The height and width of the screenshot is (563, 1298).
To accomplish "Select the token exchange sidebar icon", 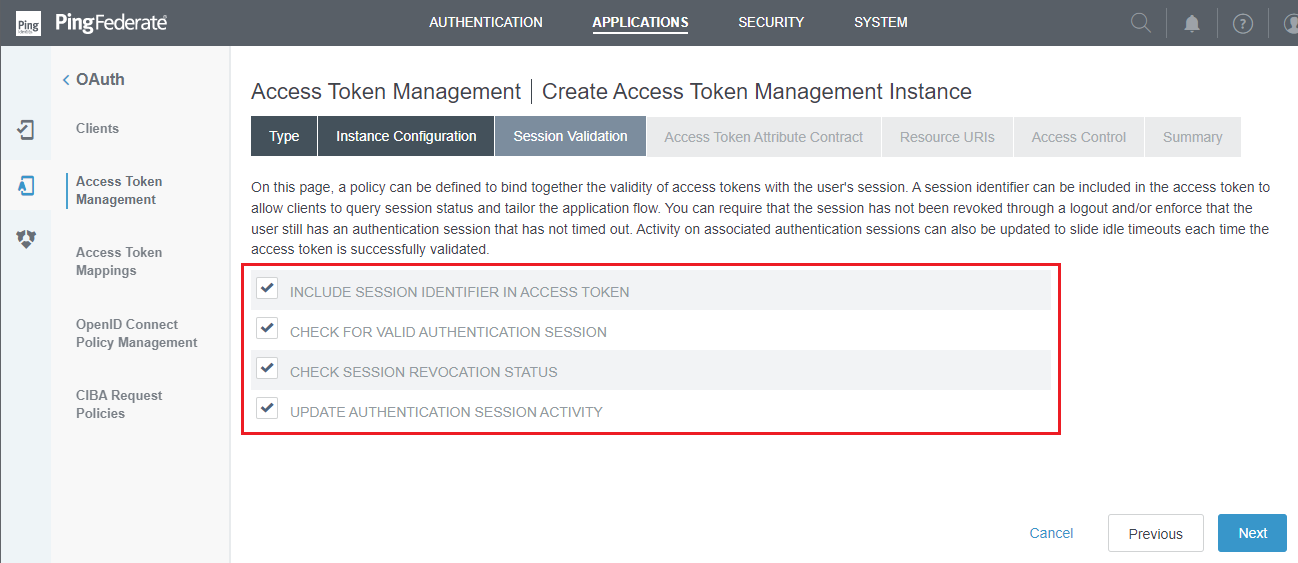I will [26, 239].
